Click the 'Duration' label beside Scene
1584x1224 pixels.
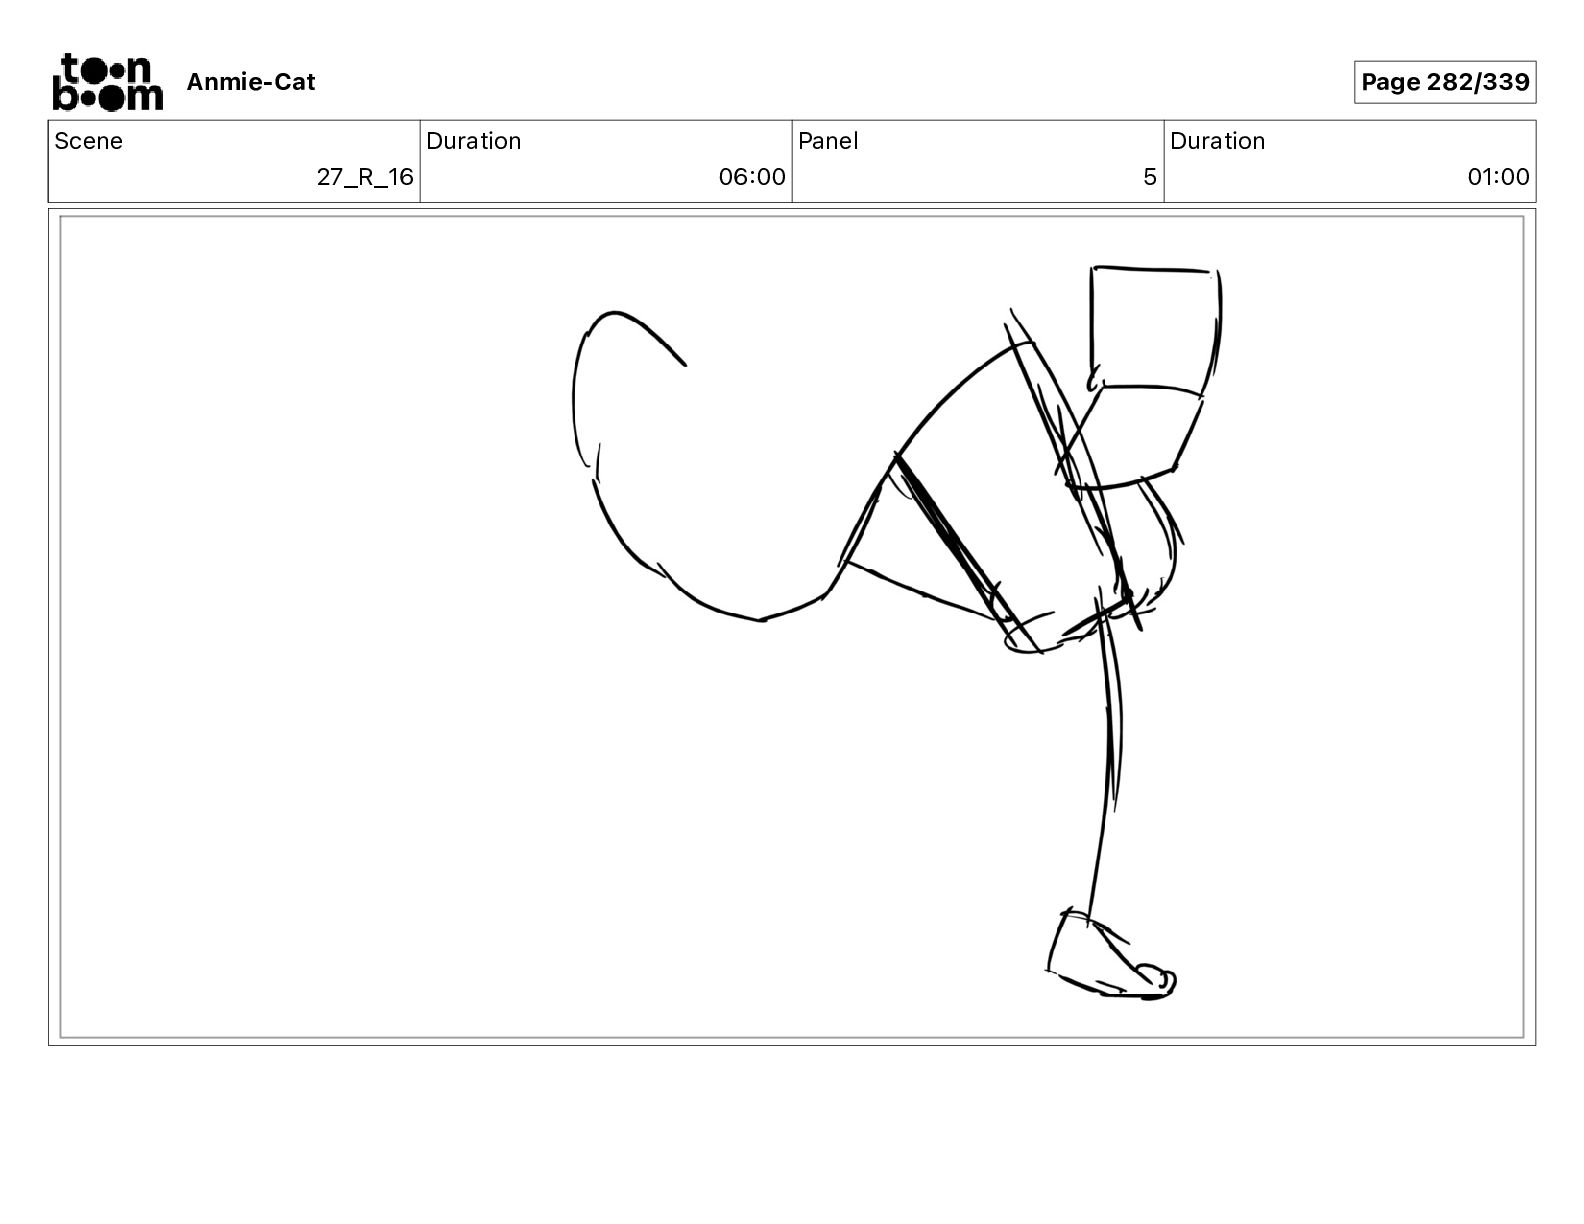pos(474,141)
